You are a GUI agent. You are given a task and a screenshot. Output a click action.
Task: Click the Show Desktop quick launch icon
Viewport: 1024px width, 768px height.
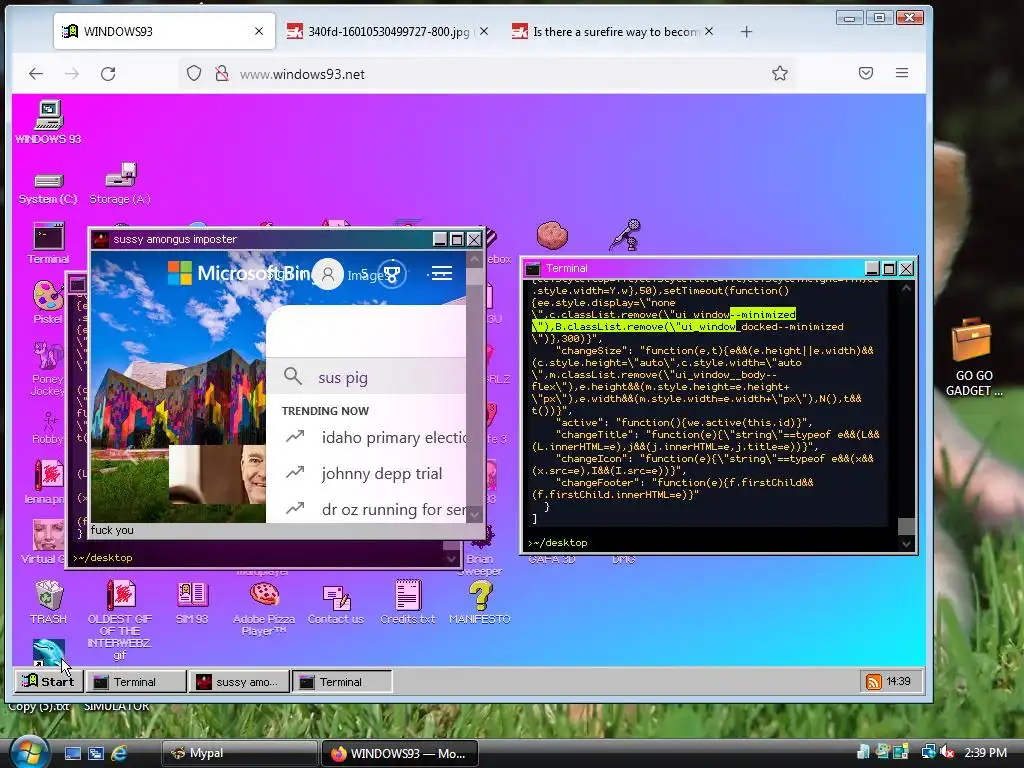(72, 753)
